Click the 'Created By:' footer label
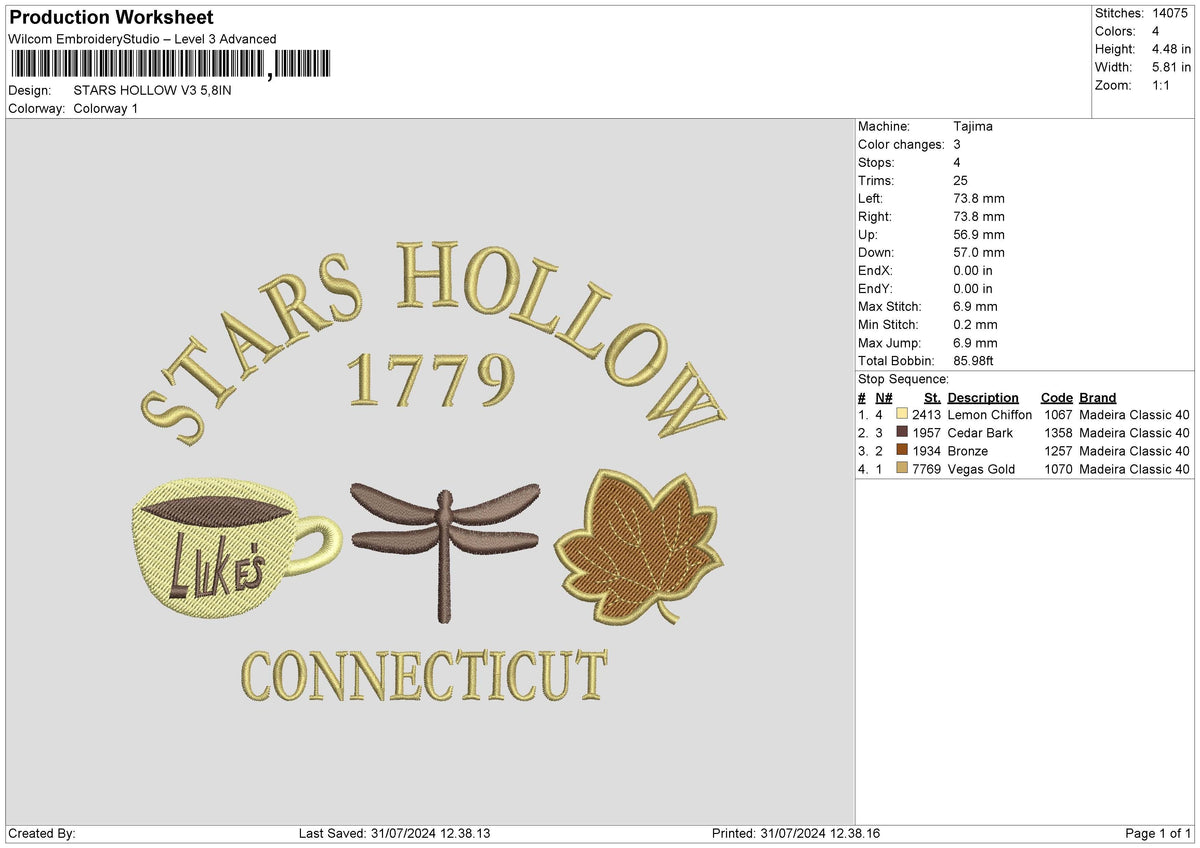 [42, 834]
